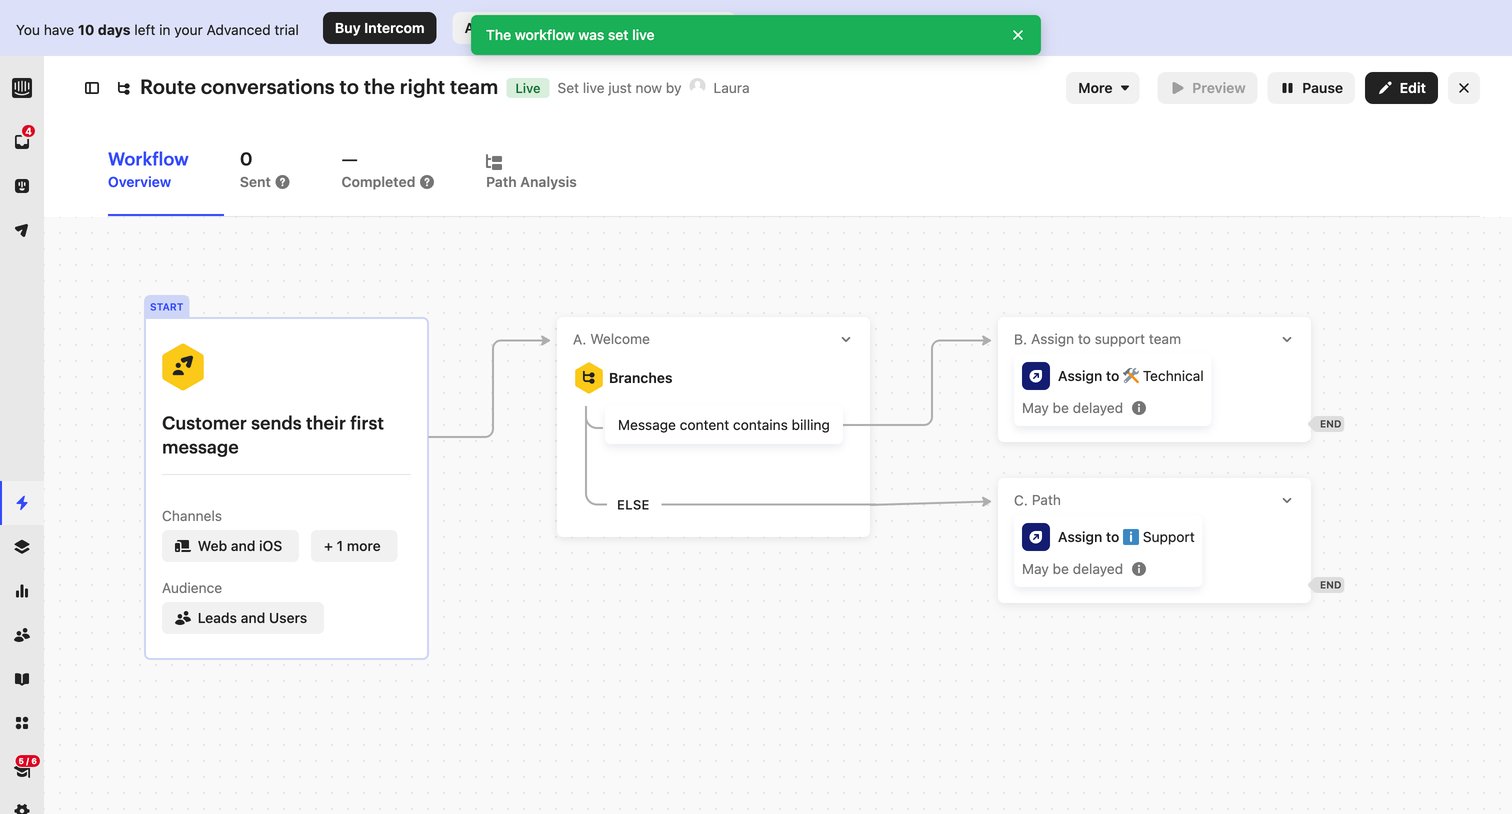1512x814 pixels.
Task: Open Outbound paper plane icon
Action: (x=22, y=230)
